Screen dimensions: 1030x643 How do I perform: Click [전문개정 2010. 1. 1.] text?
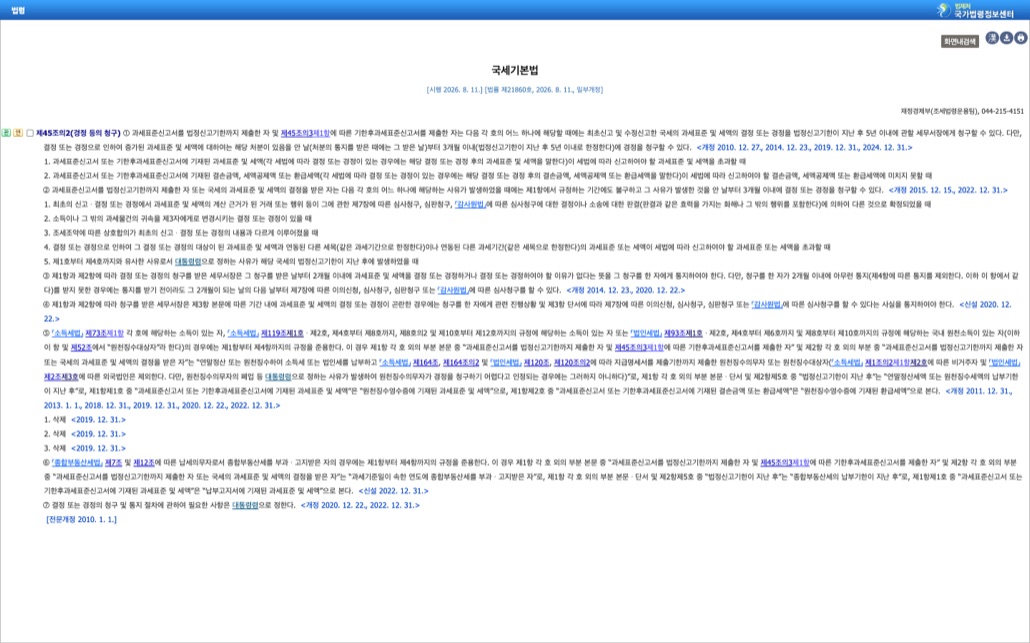(x=81, y=520)
